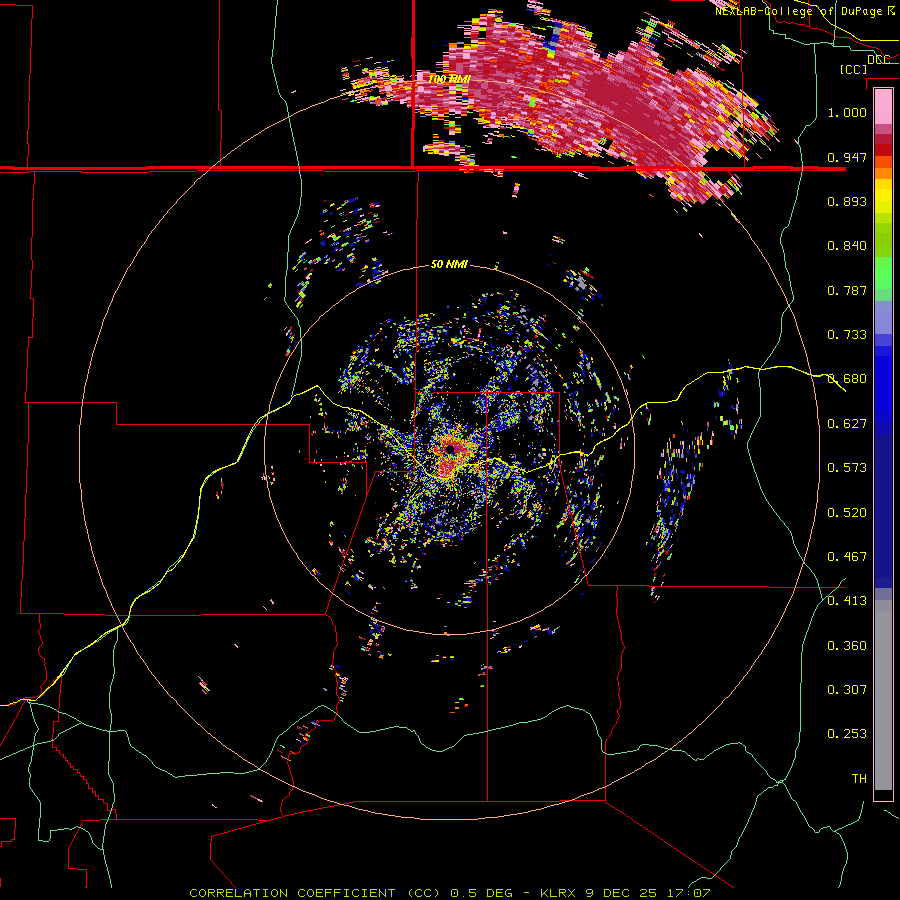Pick the light pink color at top of color bar
The height and width of the screenshot is (900, 900).
883,106
